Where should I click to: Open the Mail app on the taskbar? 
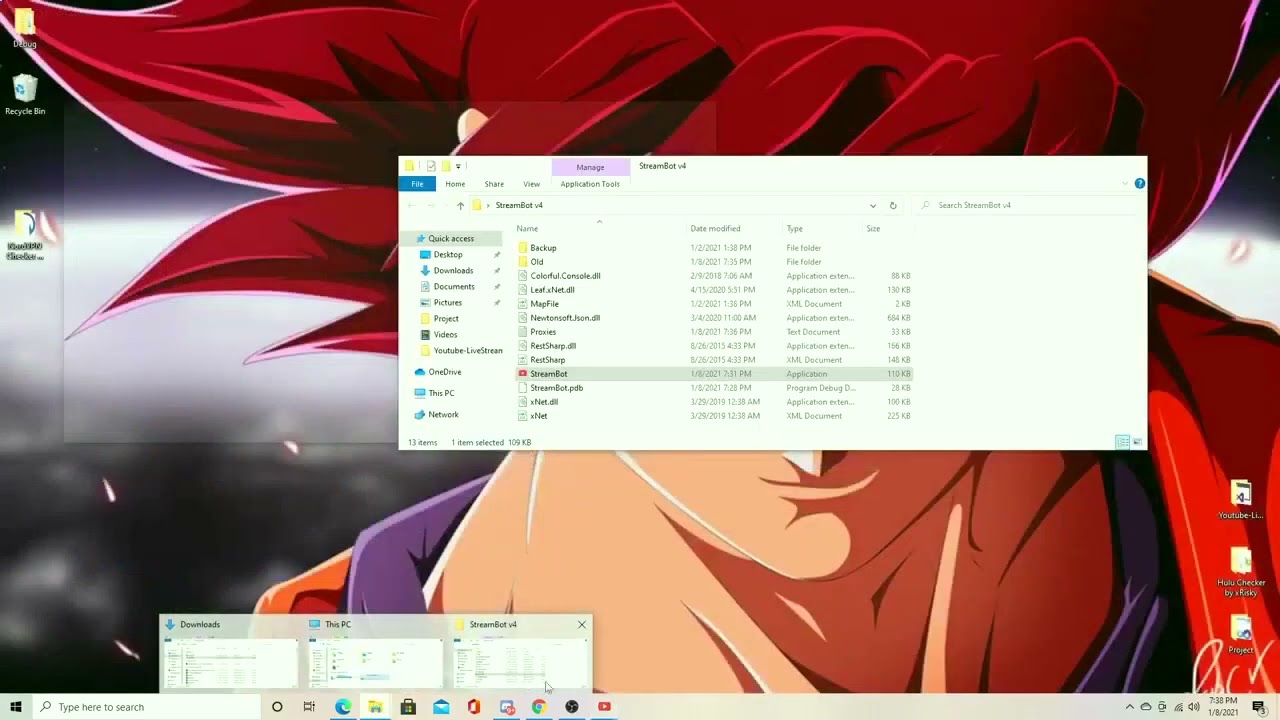click(441, 707)
